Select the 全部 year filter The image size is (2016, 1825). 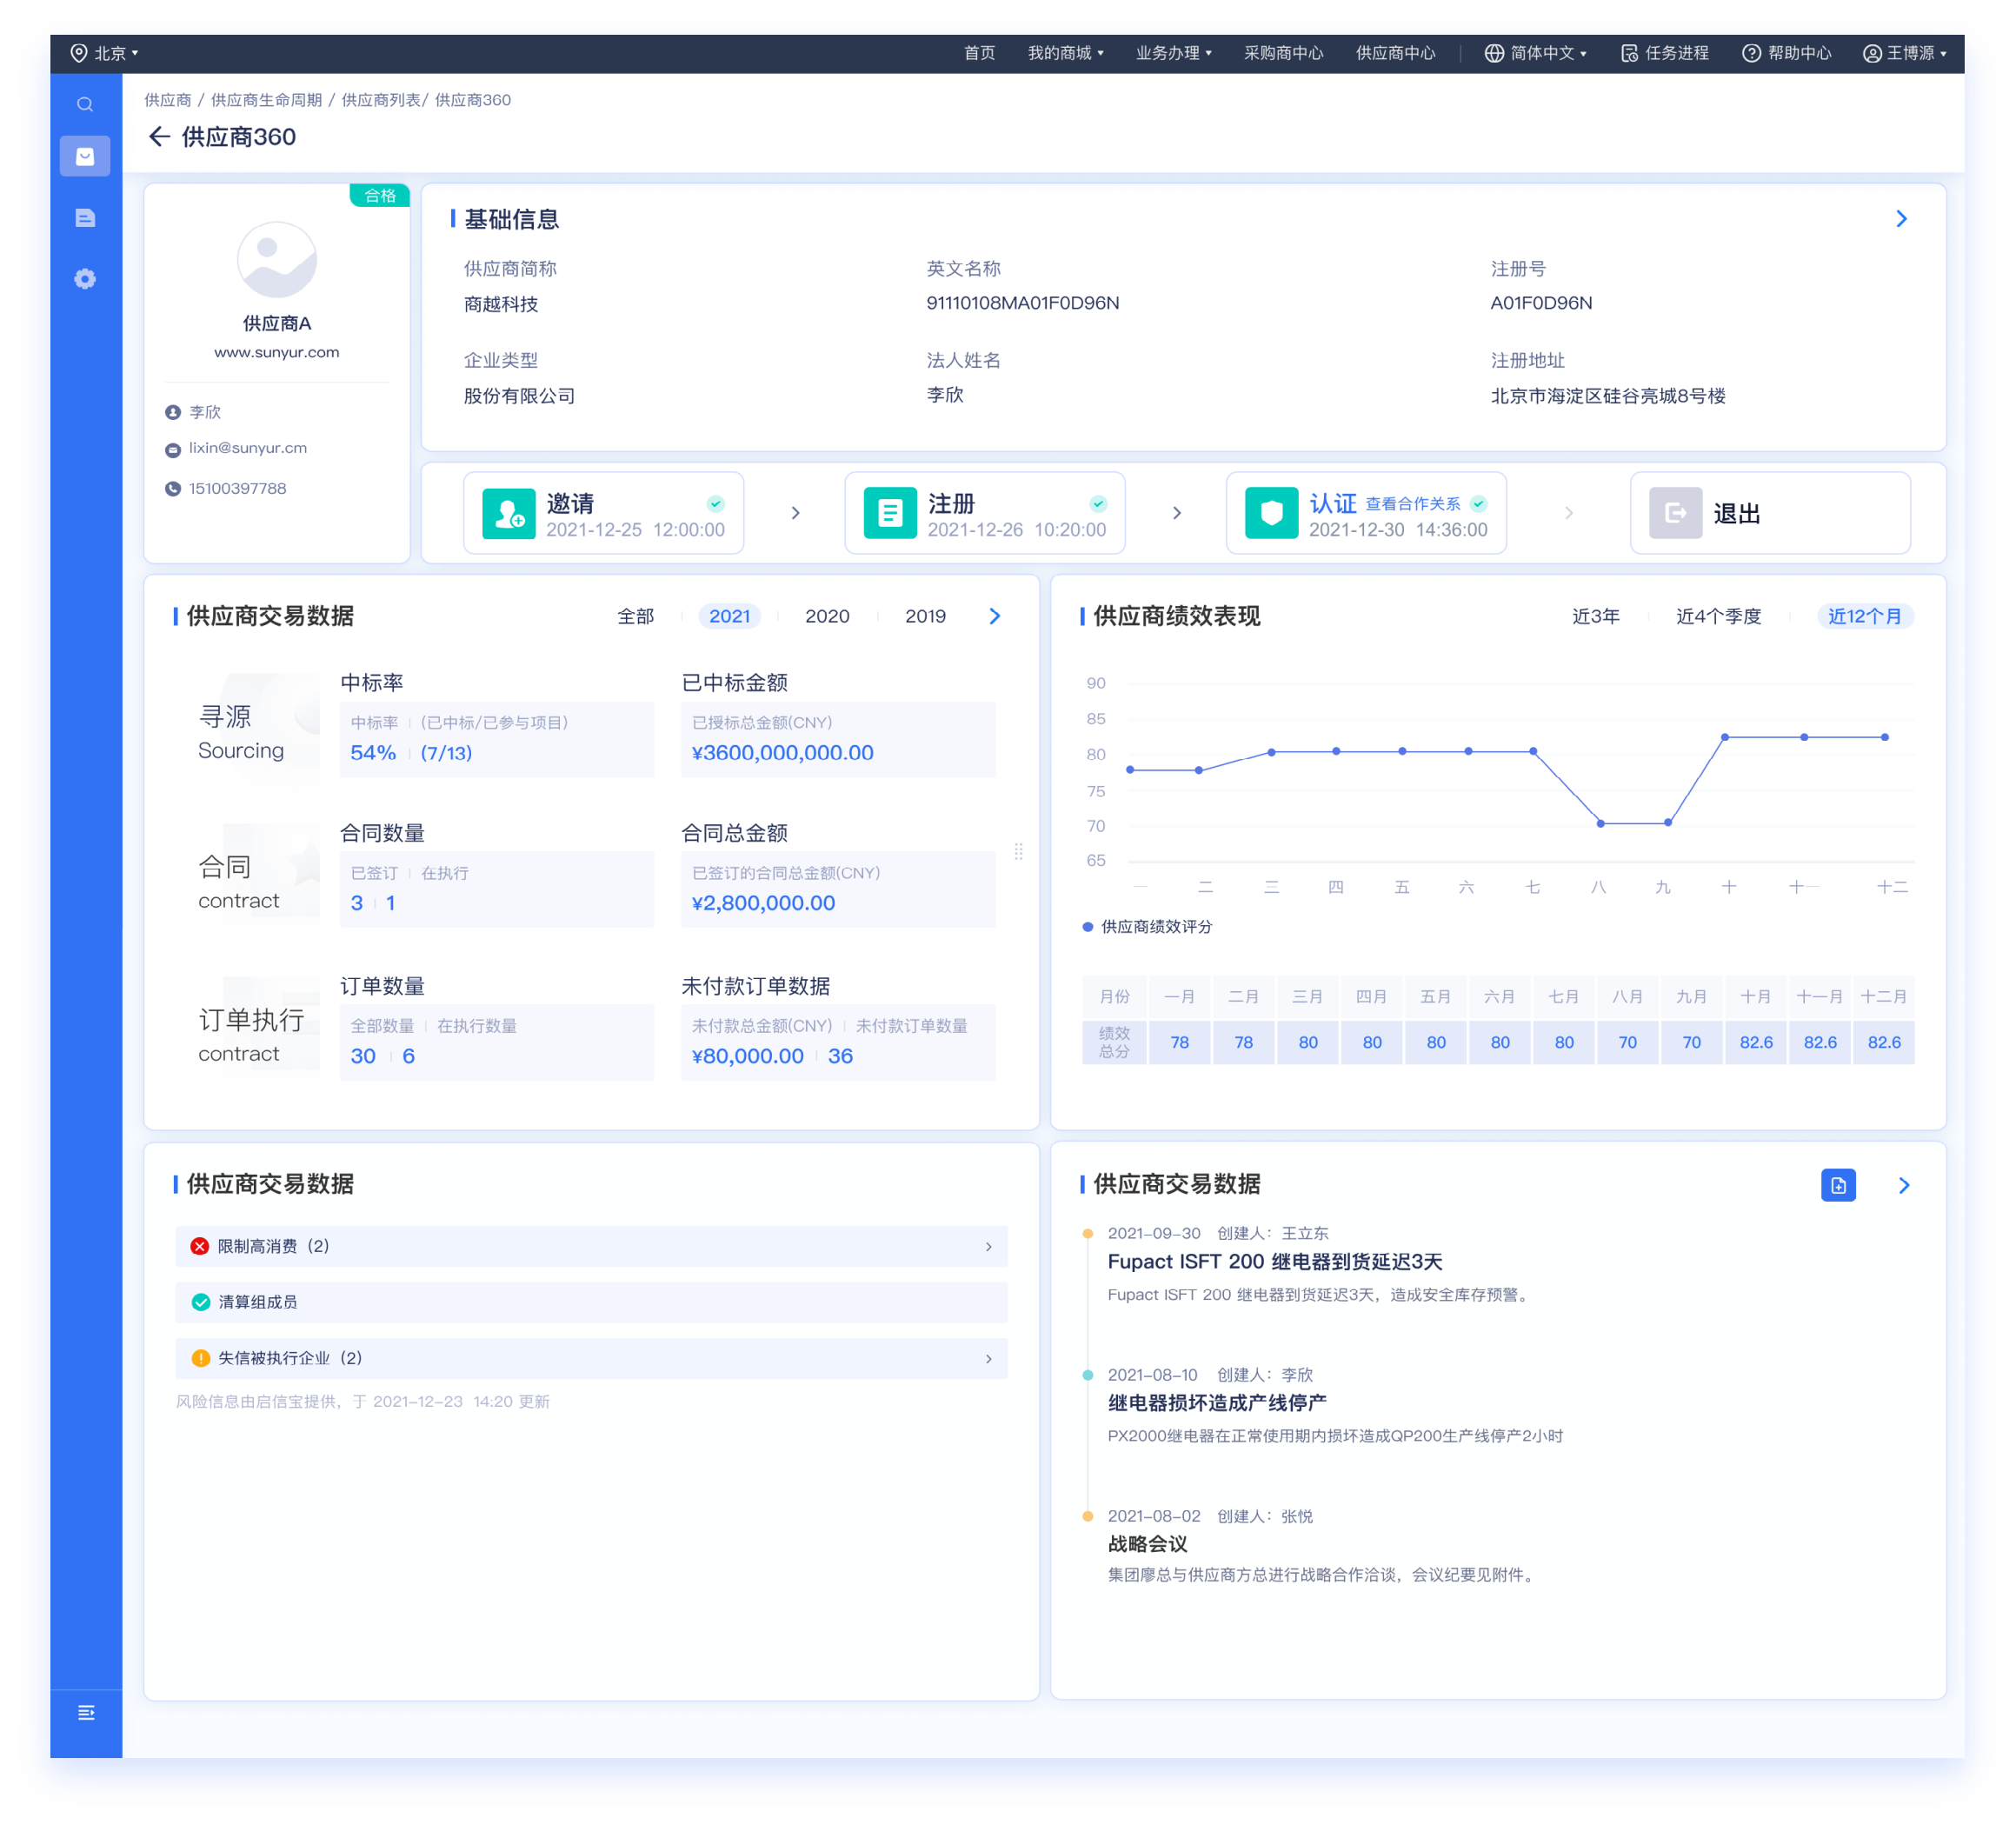coord(635,616)
